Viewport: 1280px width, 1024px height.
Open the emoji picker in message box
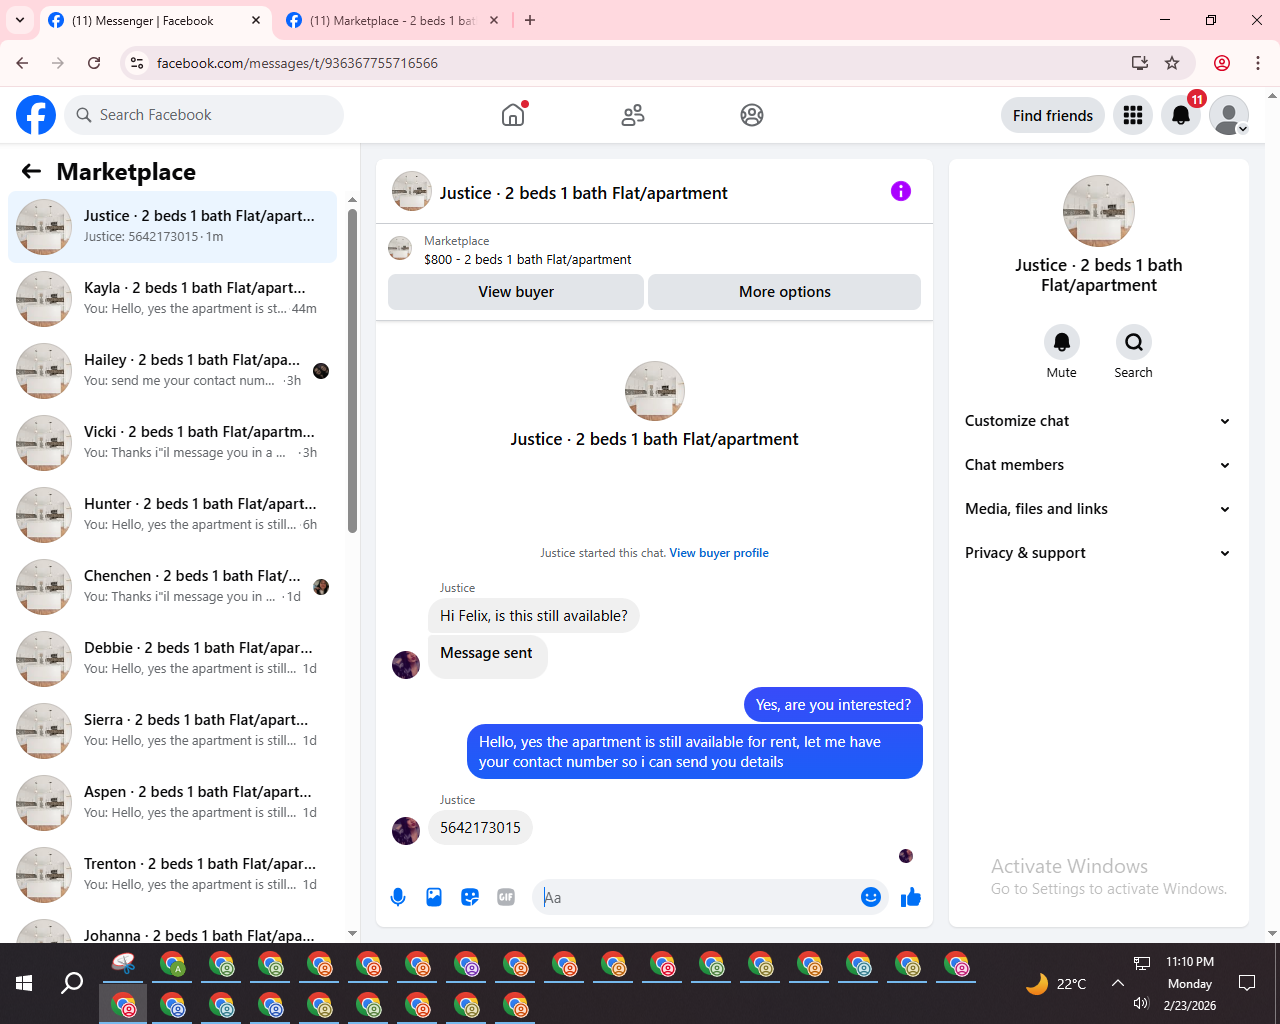tap(871, 897)
